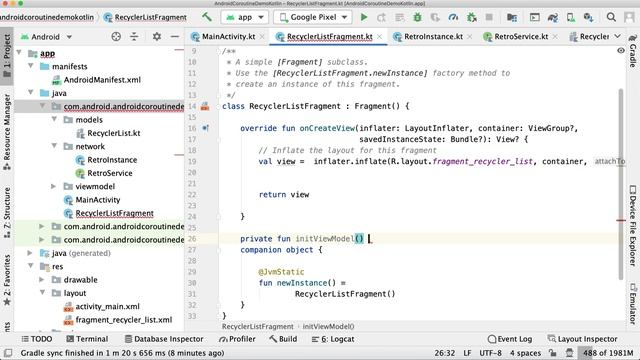Open AndroidManifest.xml in project tree

97,80
